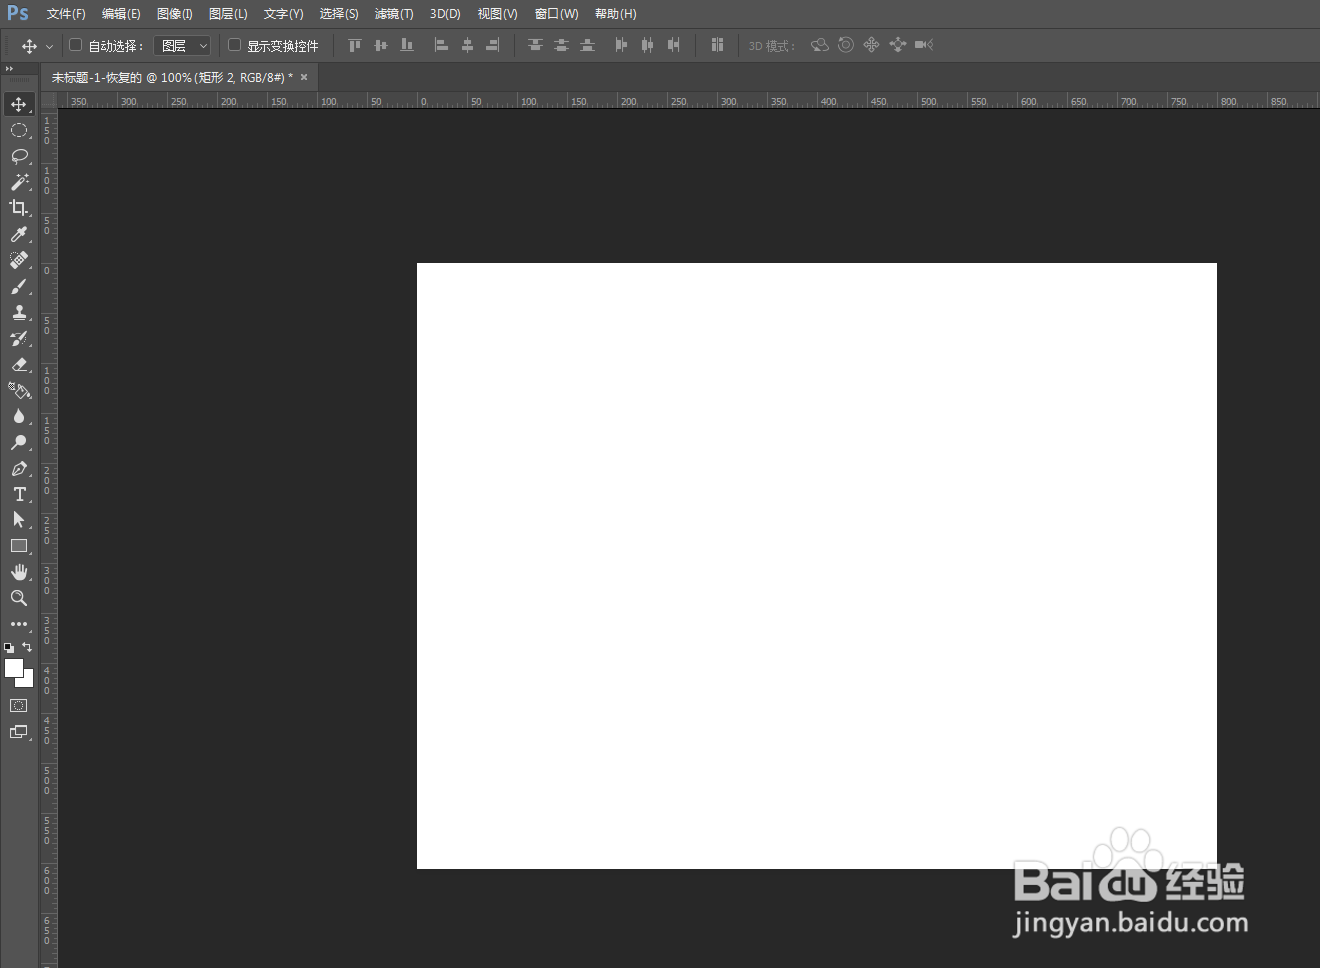This screenshot has height=968, width=1320.
Task: Swap foreground and background colors
Action: coord(27,647)
